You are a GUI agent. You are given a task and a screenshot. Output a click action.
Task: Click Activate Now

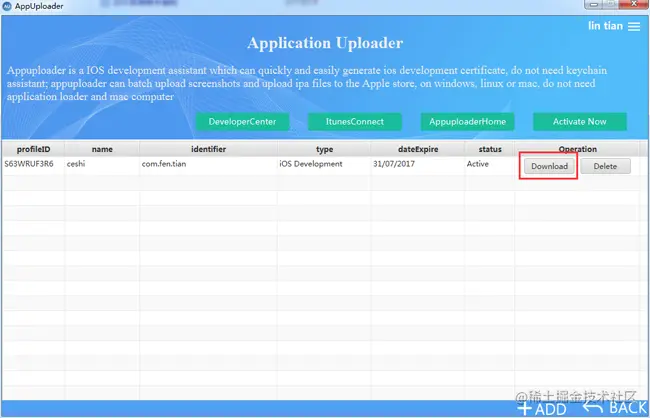[580, 122]
